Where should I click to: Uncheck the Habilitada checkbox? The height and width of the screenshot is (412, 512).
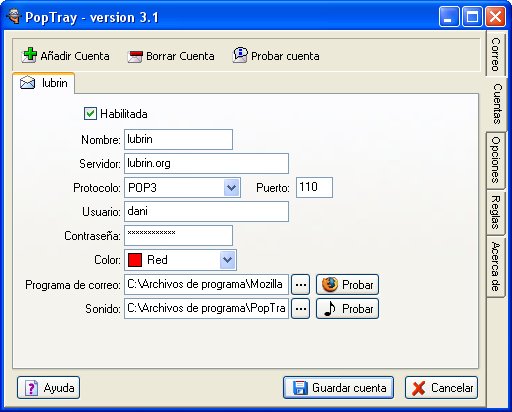[90, 114]
